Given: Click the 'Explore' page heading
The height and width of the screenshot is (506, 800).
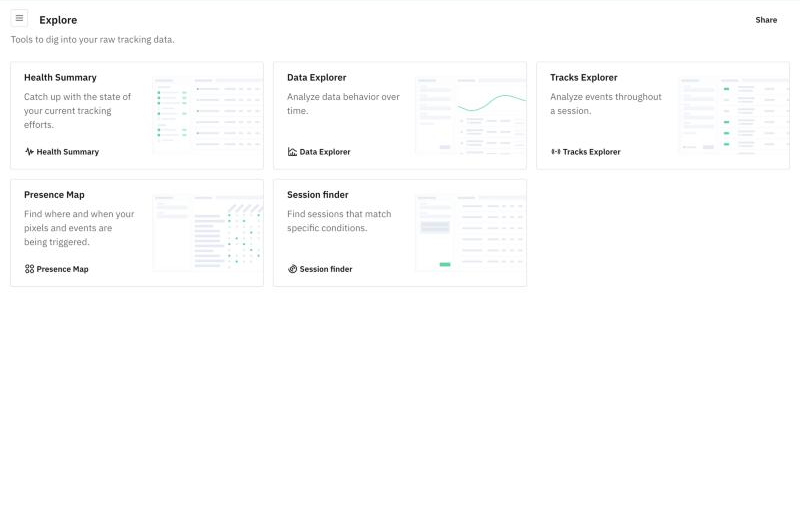Looking at the screenshot, I should pyautogui.click(x=58, y=20).
